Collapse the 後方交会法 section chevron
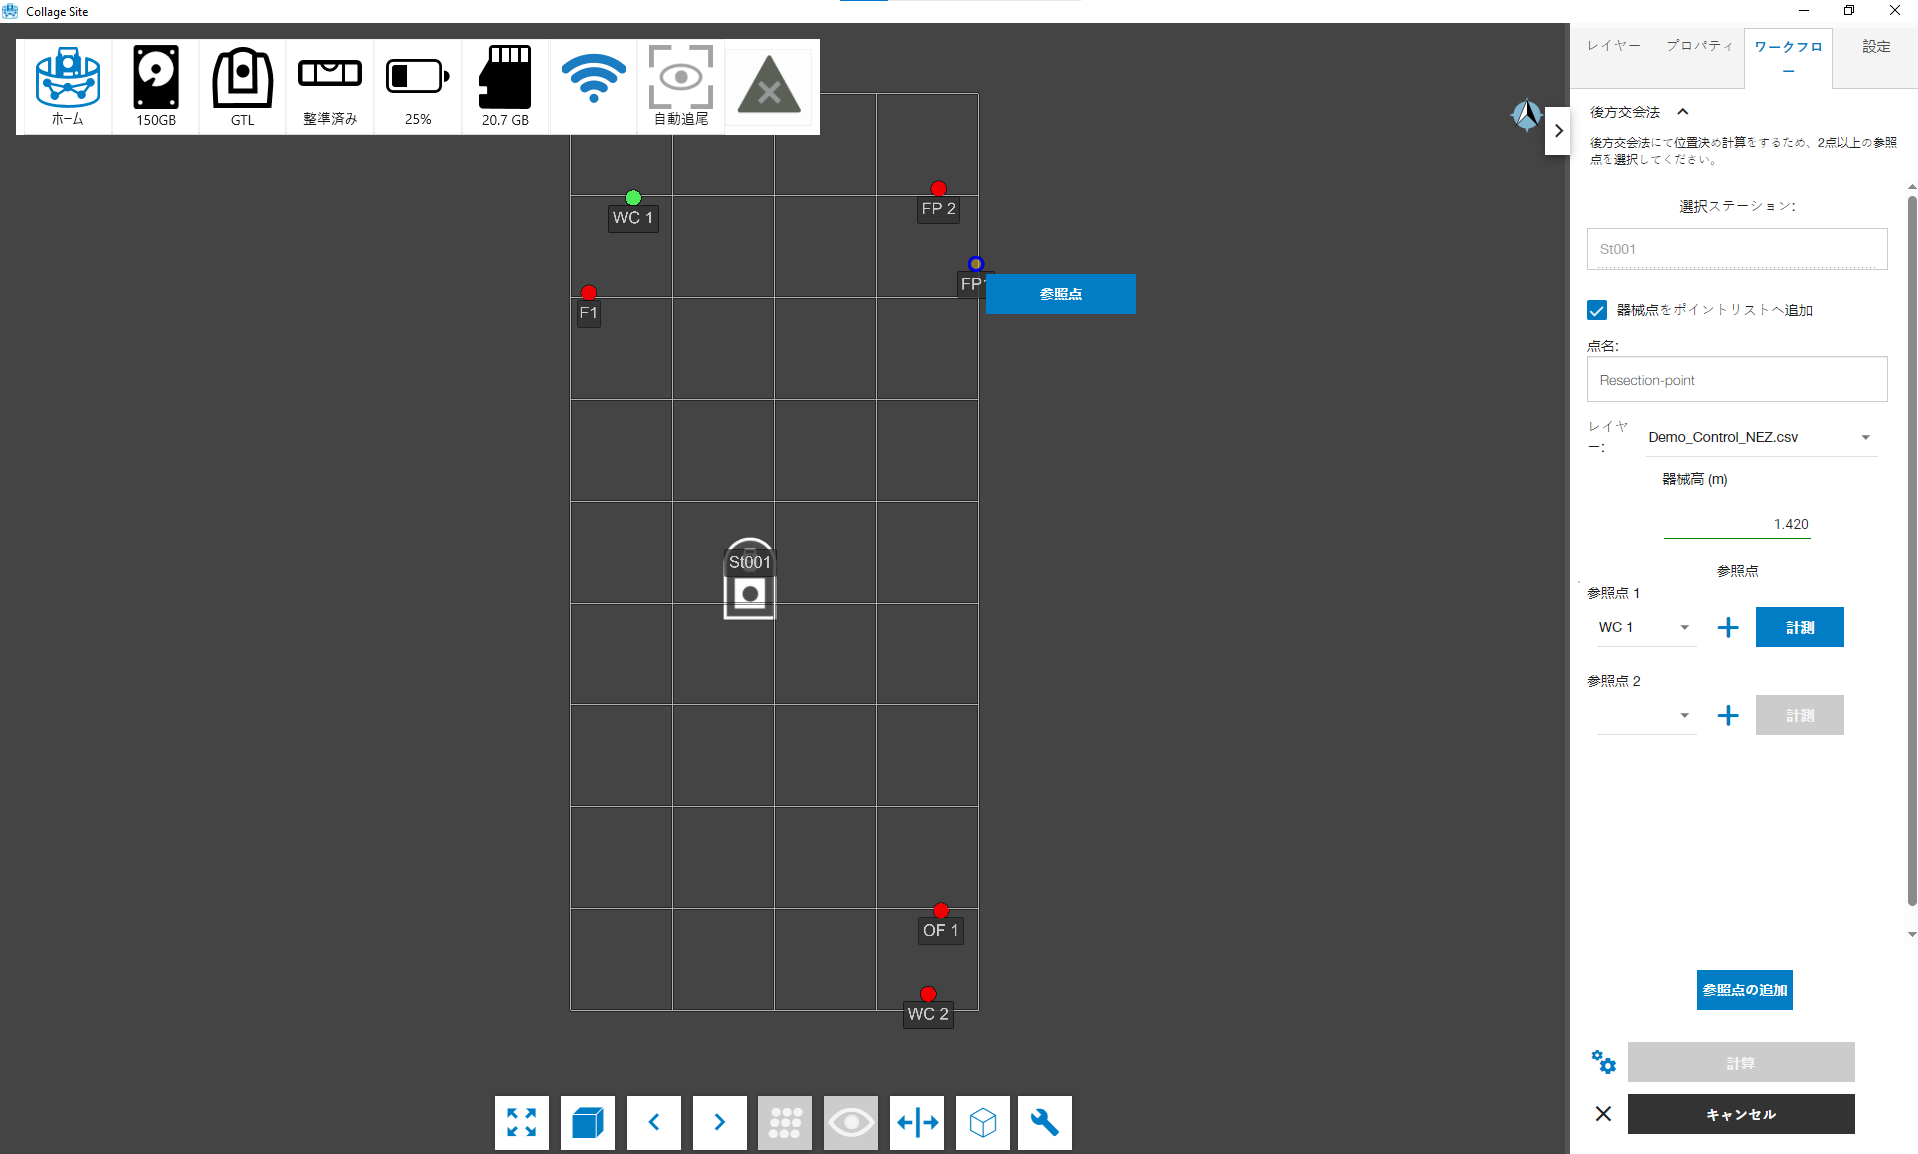This screenshot has height=1154, width=1918. click(1683, 112)
